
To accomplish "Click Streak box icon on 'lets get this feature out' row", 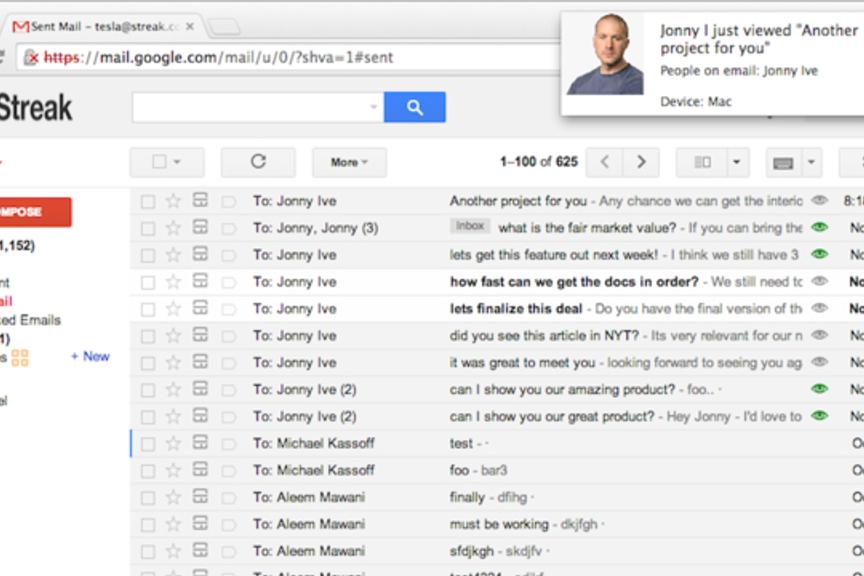I will [200, 254].
